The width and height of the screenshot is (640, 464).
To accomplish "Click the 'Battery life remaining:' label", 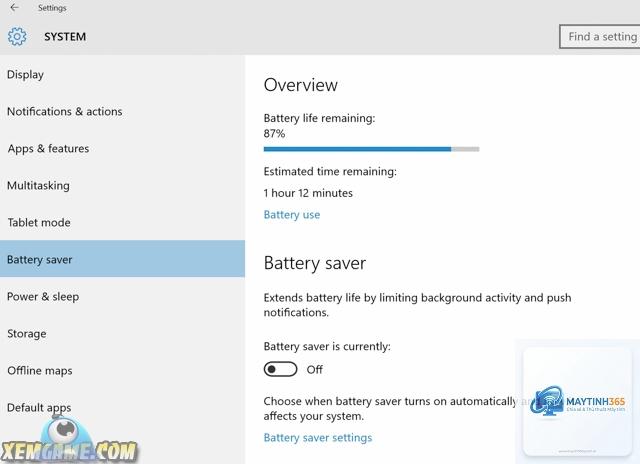I will [319, 118].
